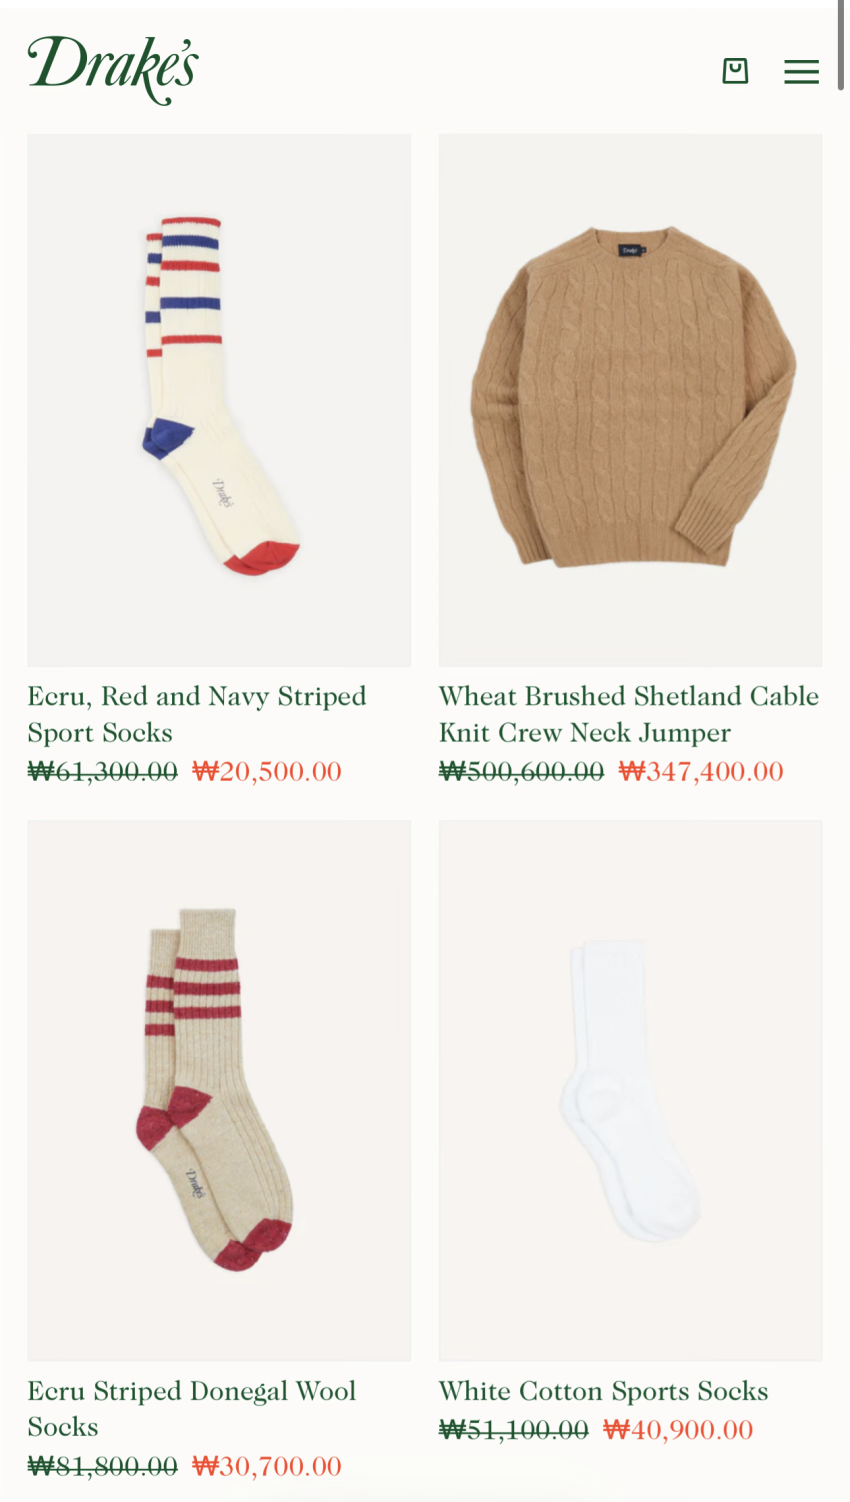The height and width of the screenshot is (1502, 850).
Task: Open the Ecru, Red and Navy Striped Sport Socks title
Action: (197, 714)
